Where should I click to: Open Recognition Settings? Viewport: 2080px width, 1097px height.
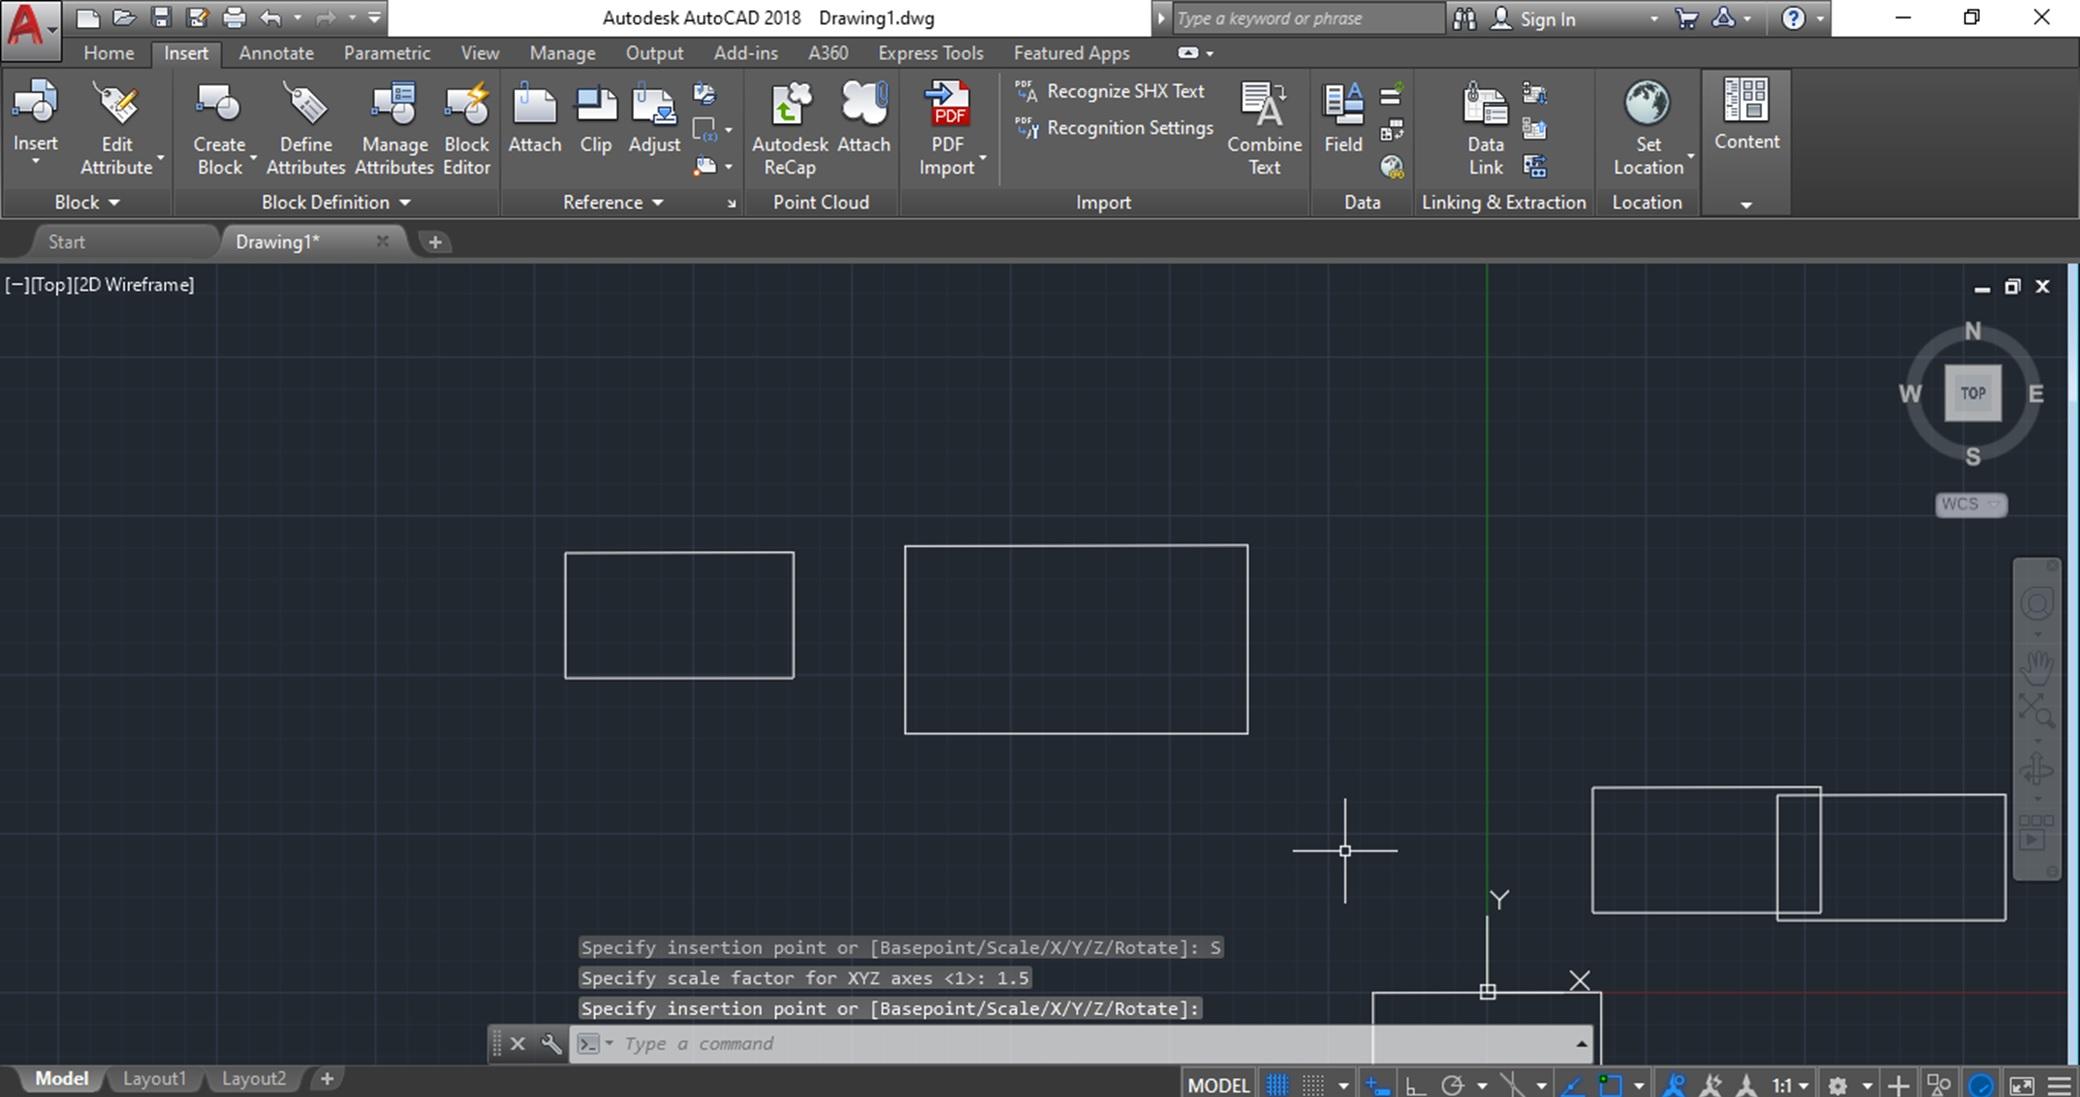tap(1114, 128)
